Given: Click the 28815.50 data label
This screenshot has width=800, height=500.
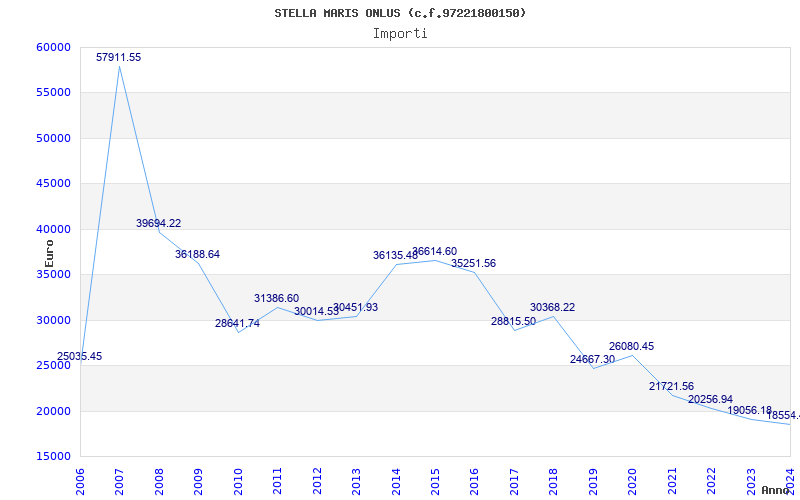Looking at the screenshot, I should (513, 321).
